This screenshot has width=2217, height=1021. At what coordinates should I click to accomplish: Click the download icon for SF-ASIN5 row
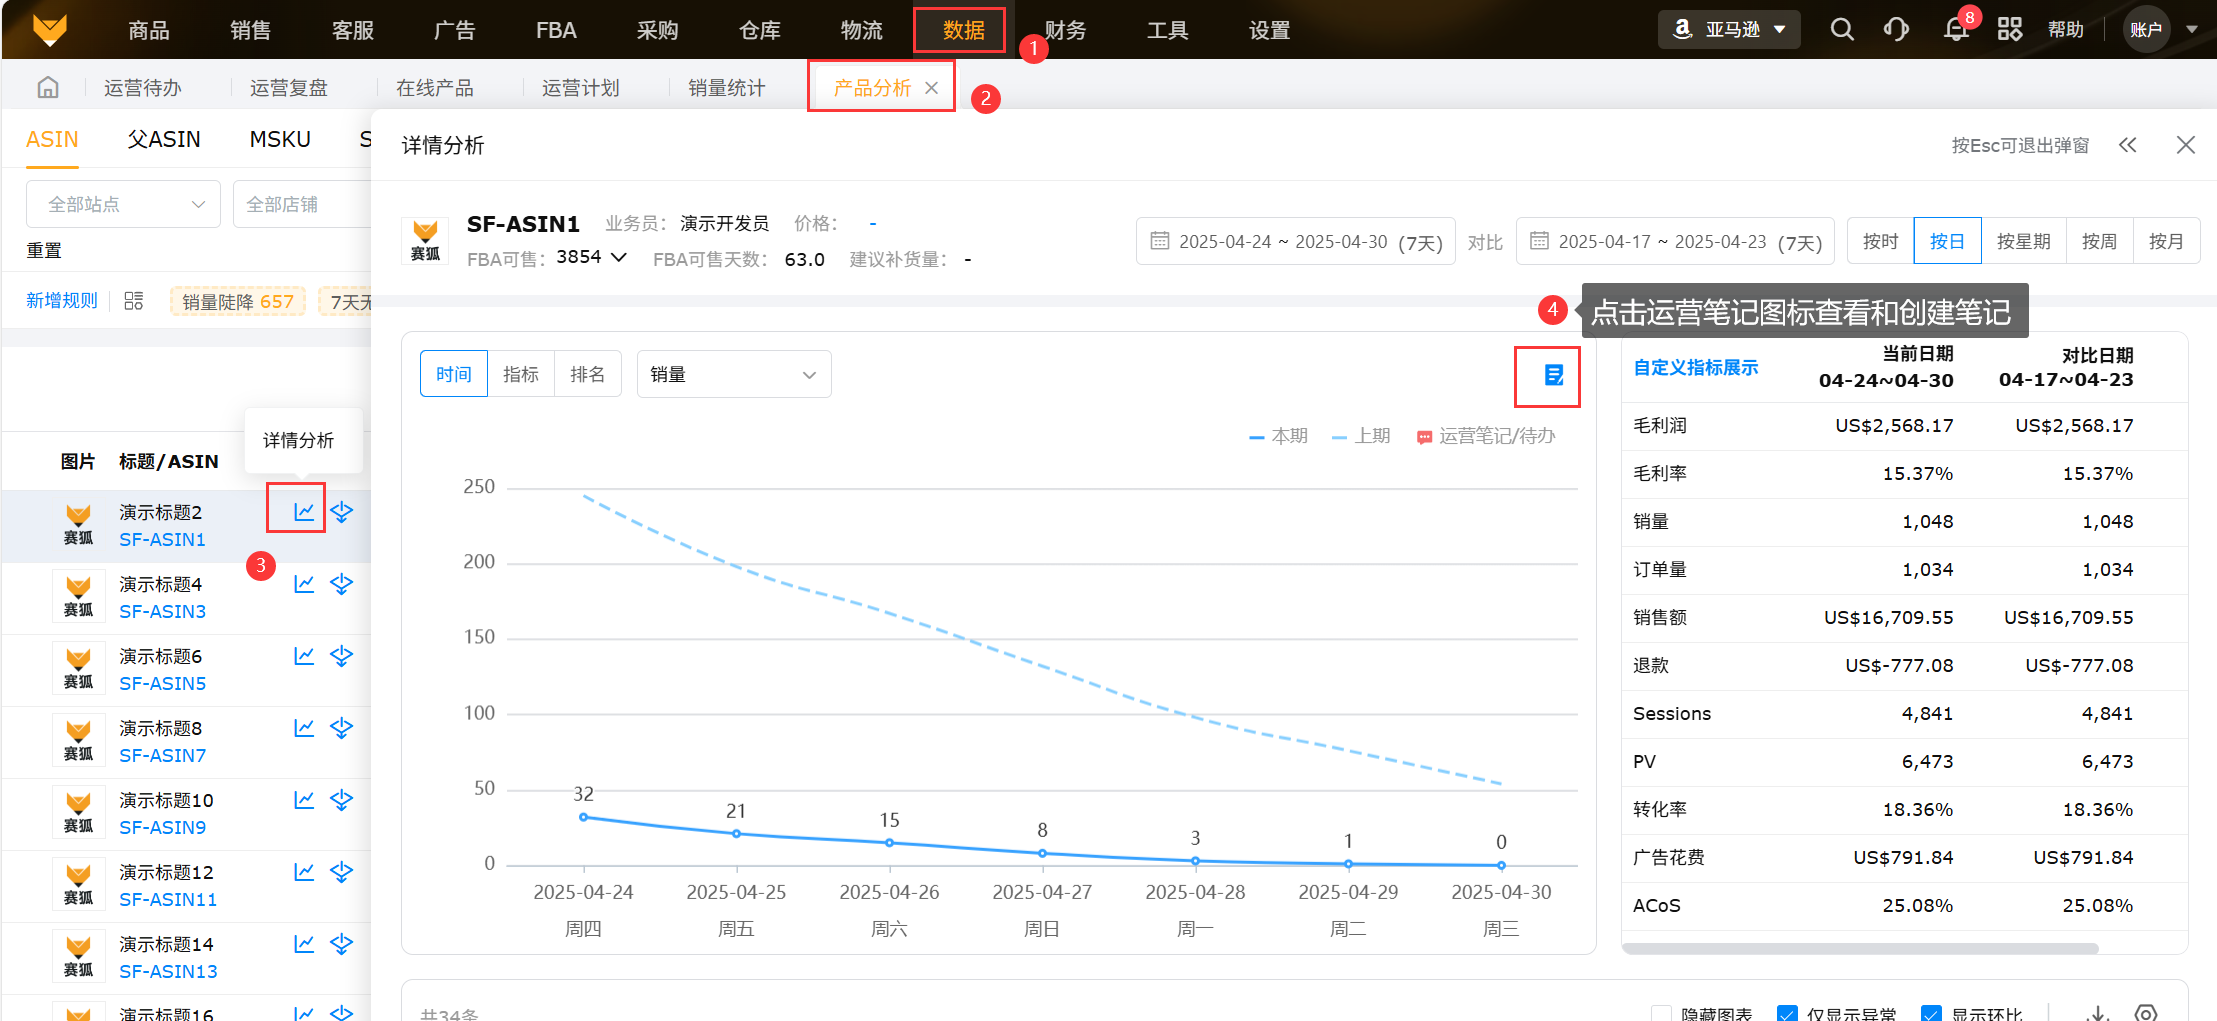coord(342,656)
